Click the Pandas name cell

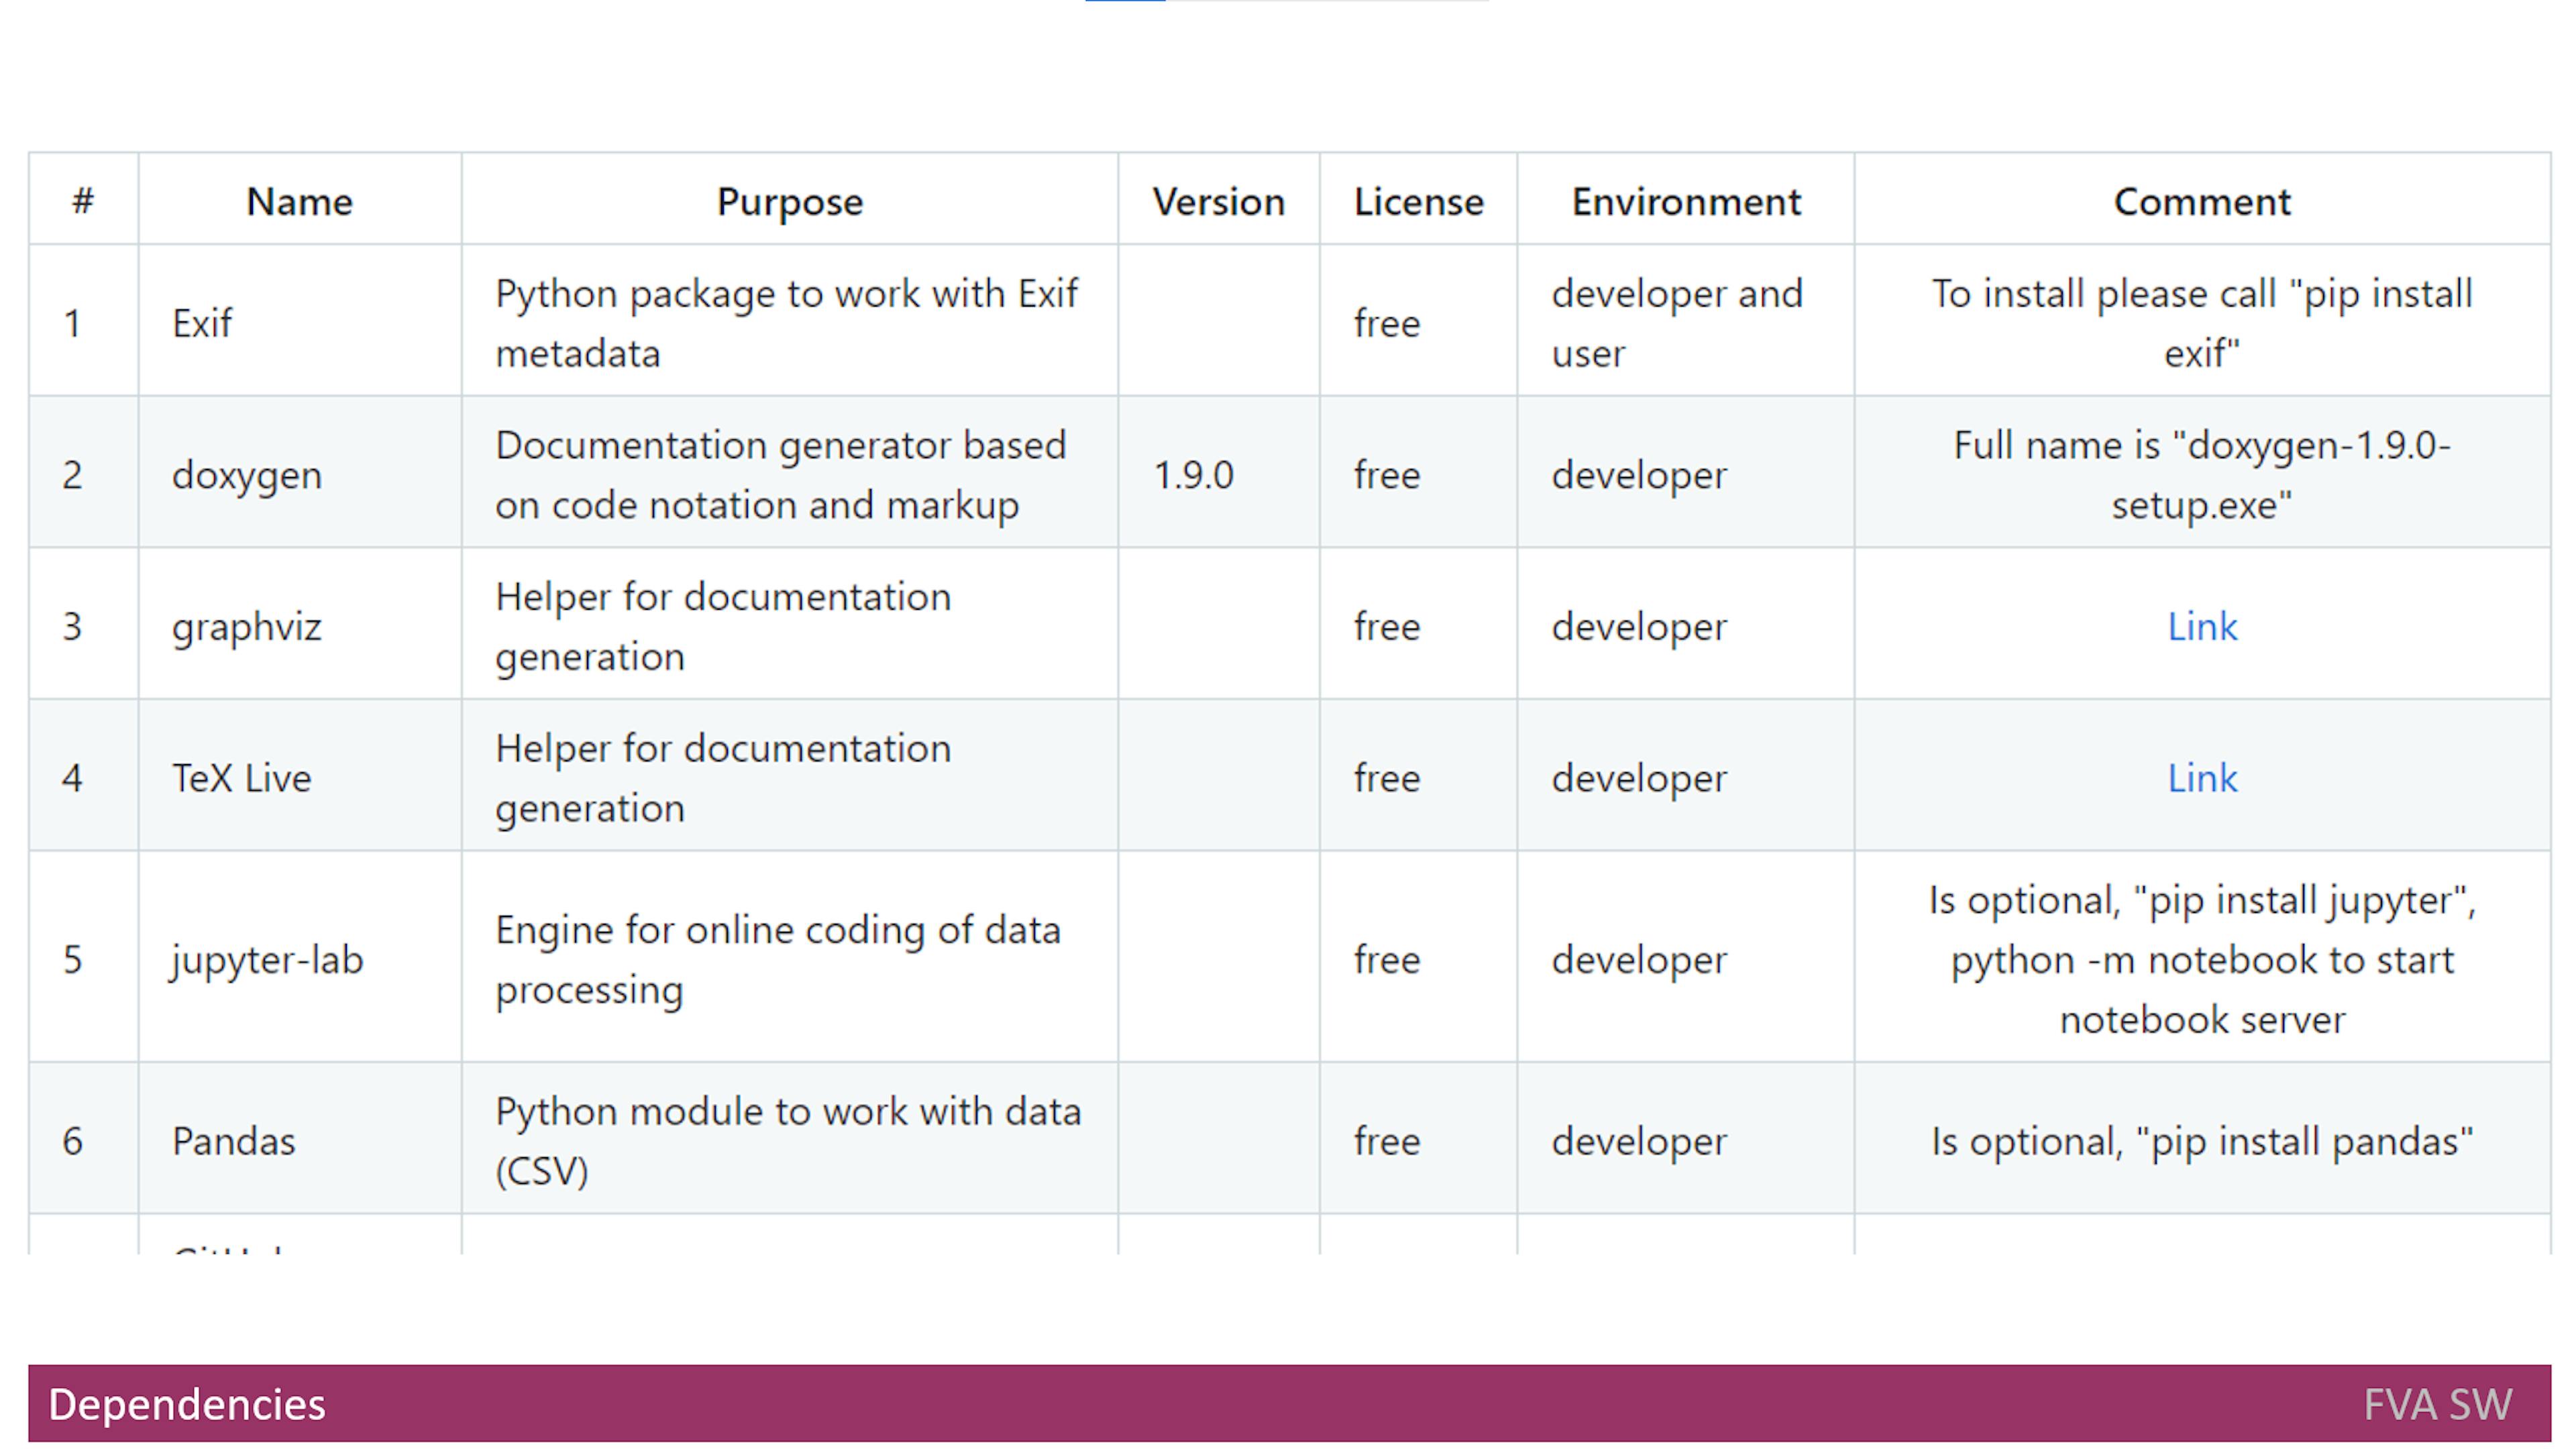coord(300,1140)
